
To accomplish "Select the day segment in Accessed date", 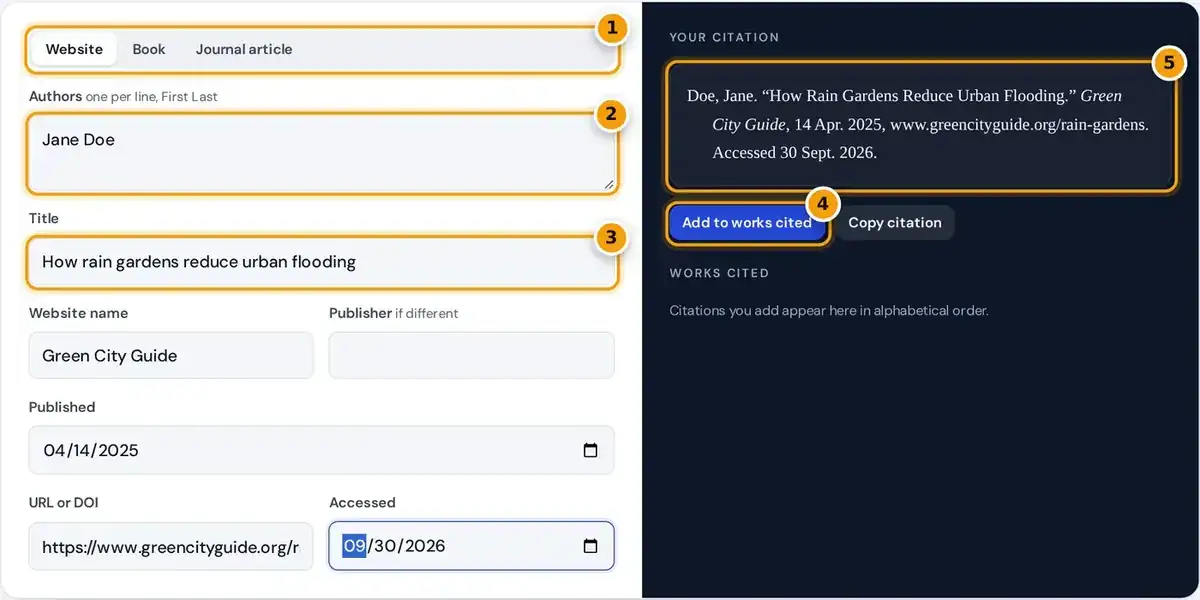I will point(385,546).
